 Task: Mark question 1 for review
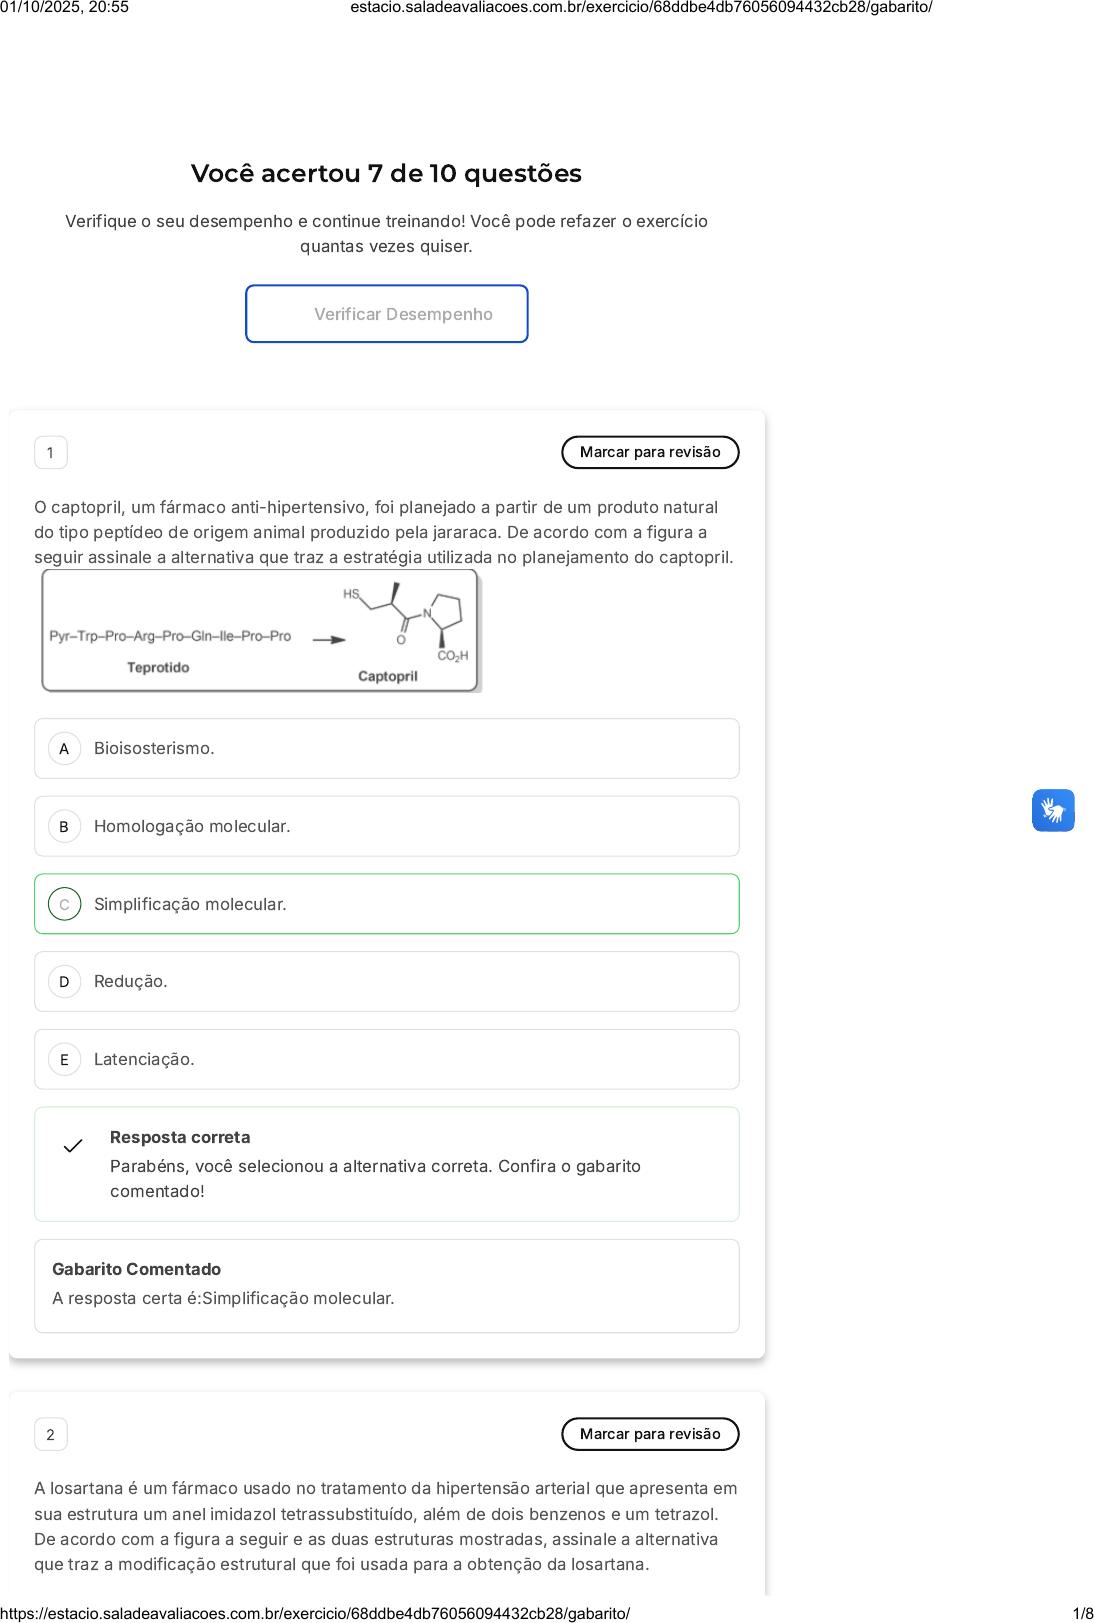pyautogui.click(x=650, y=452)
